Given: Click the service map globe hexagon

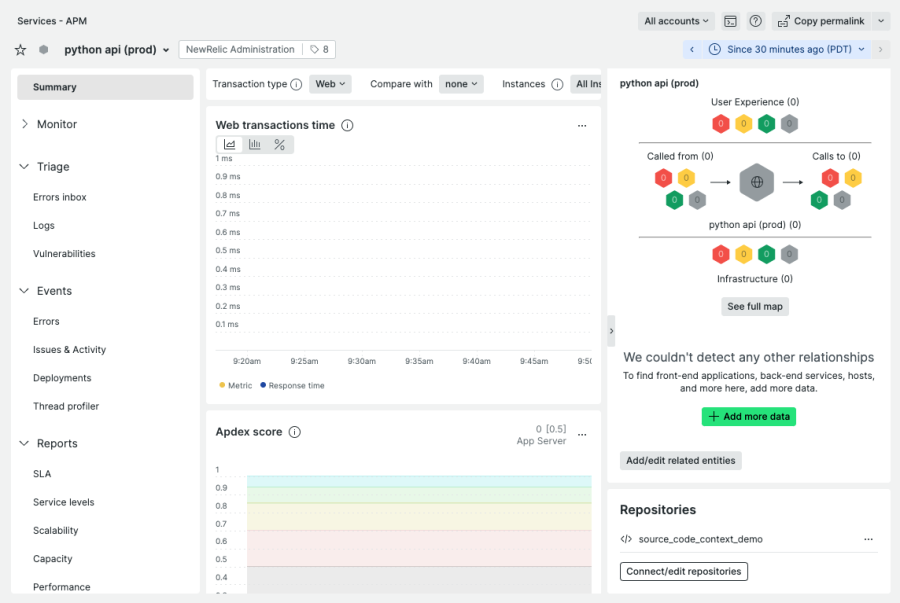Looking at the screenshot, I should coord(757,182).
